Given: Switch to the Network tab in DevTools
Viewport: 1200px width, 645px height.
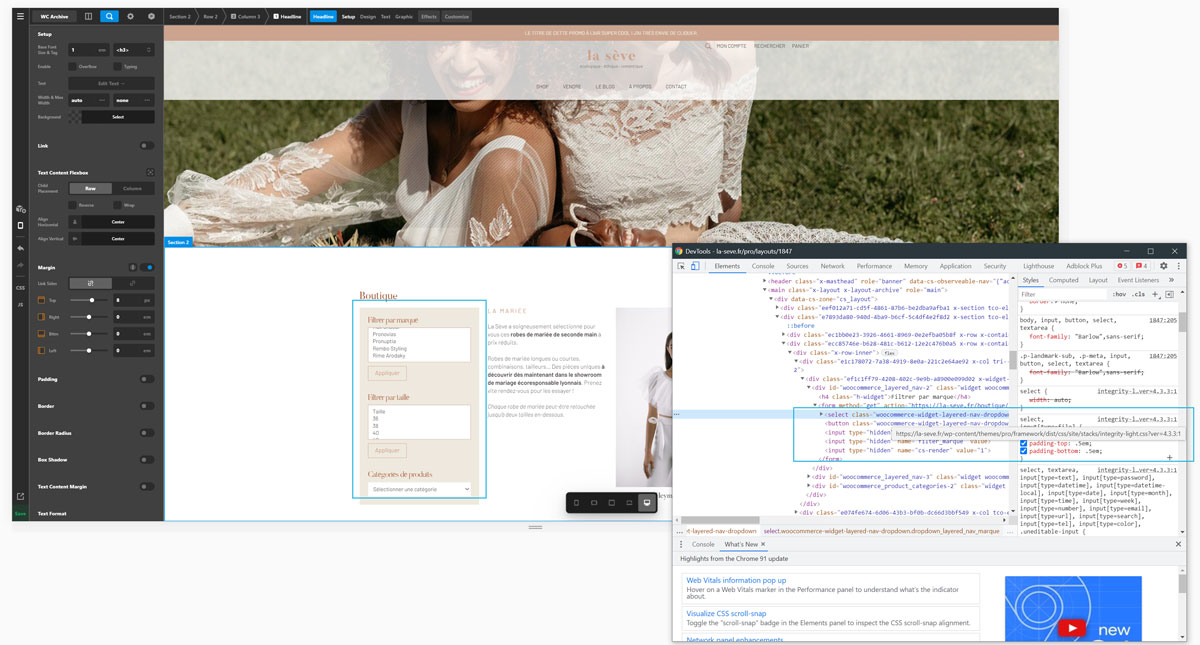Looking at the screenshot, I should (x=832, y=266).
